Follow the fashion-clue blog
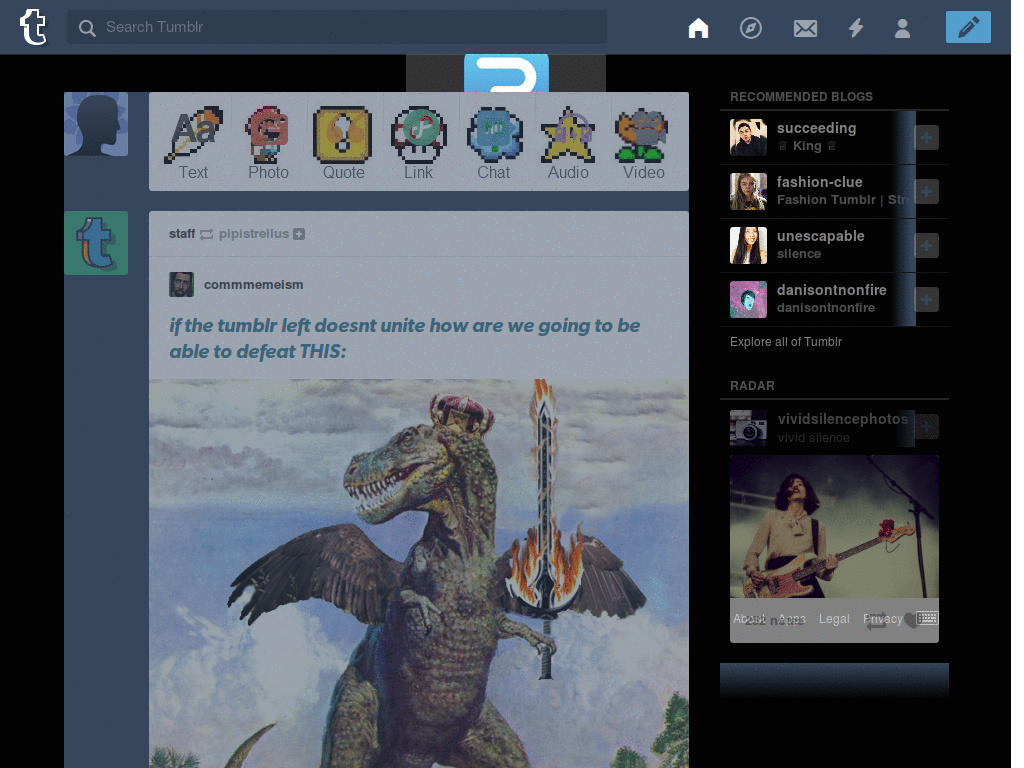Viewport: 1024px width, 768px height. click(x=926, y=191)
